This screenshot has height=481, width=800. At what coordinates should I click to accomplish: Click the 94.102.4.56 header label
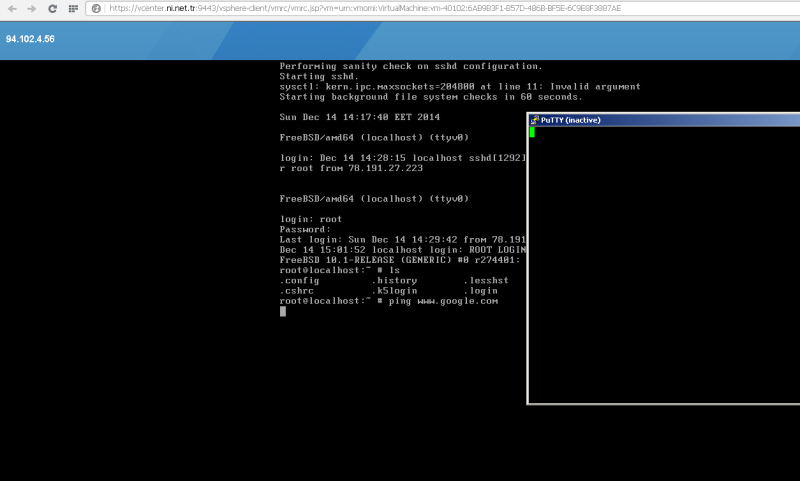pyautogui.click(x=30, y=39)
